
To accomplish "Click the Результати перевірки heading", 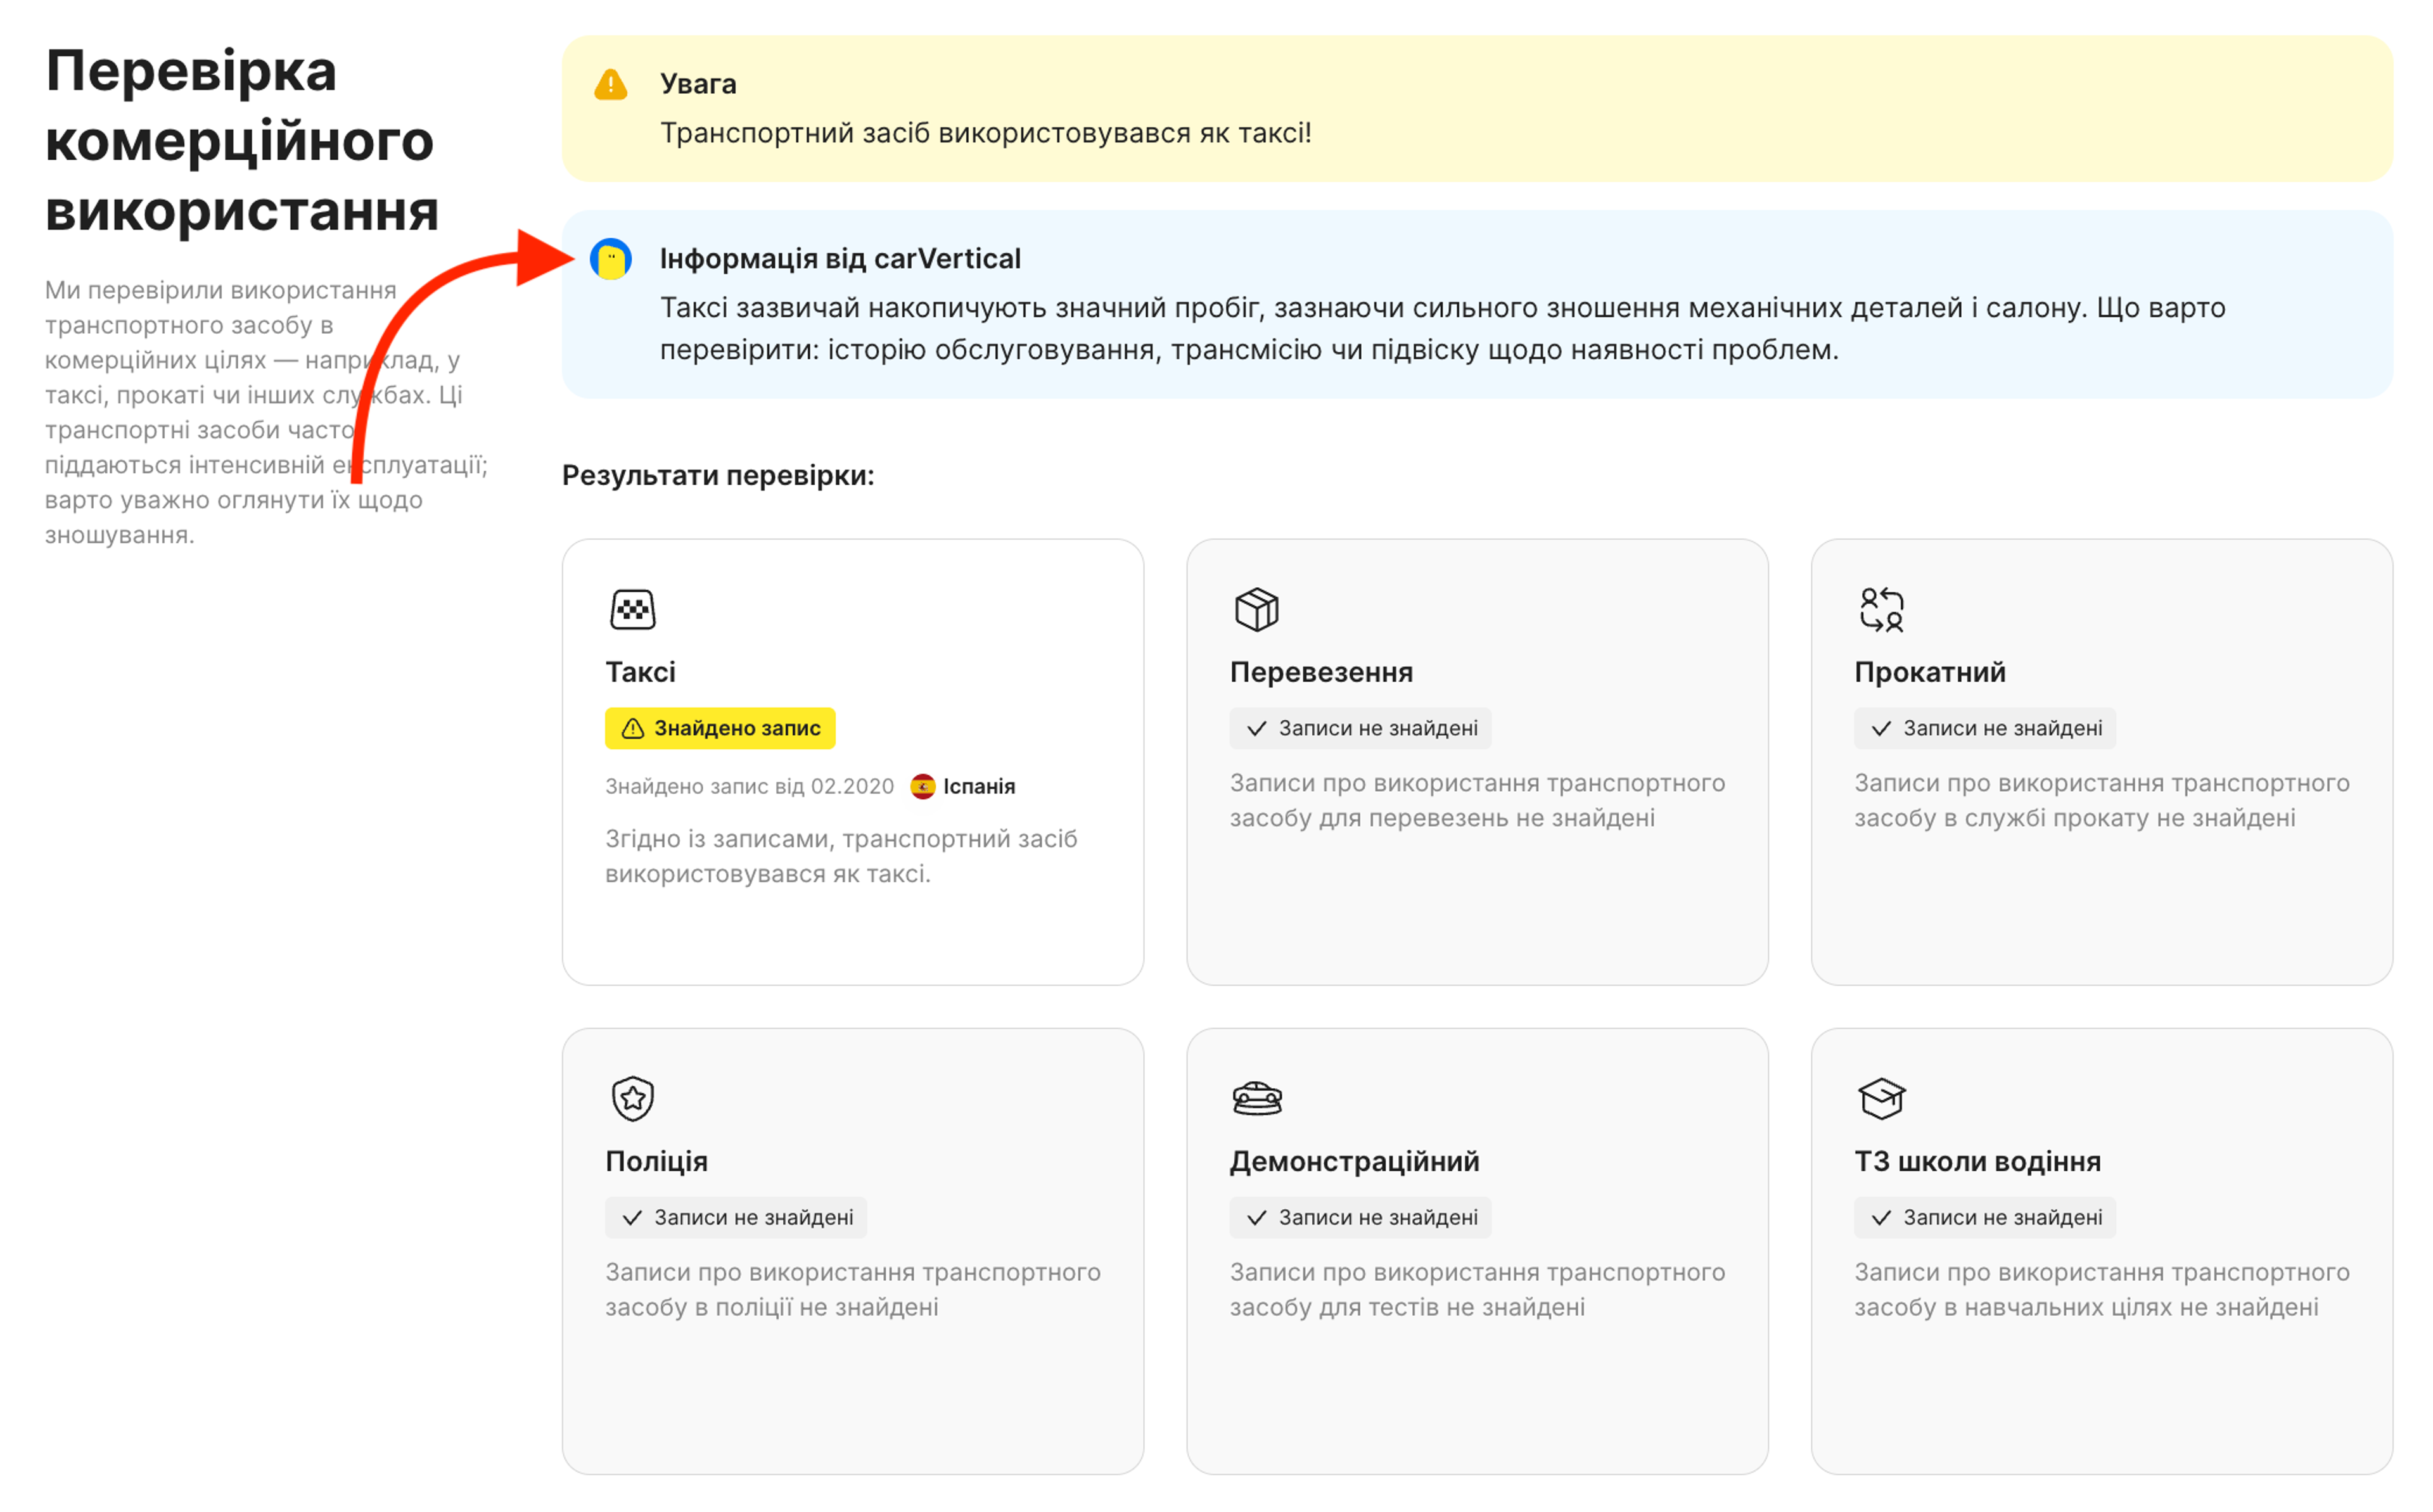I will 718,475.
